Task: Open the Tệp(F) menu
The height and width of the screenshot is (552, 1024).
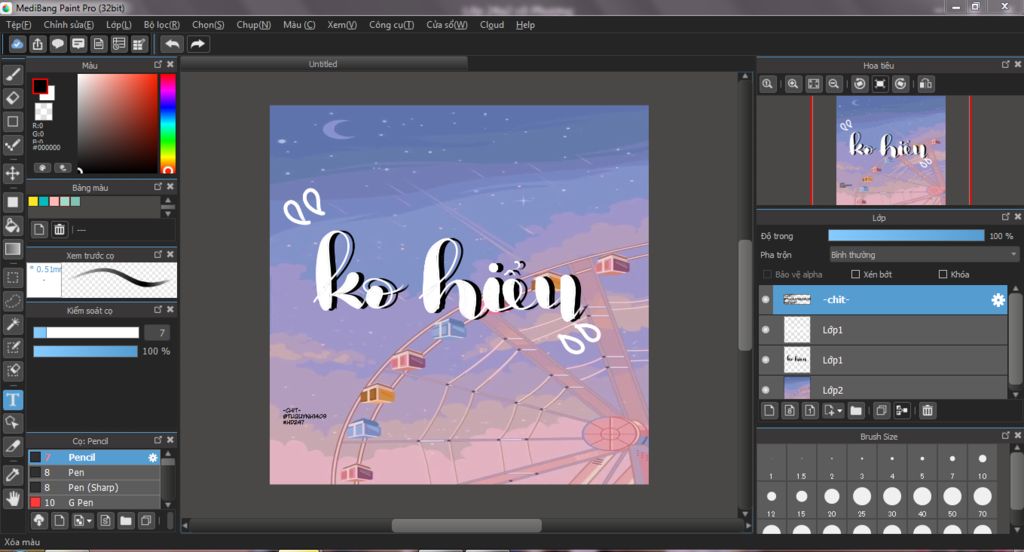Action: coord(18,25)
